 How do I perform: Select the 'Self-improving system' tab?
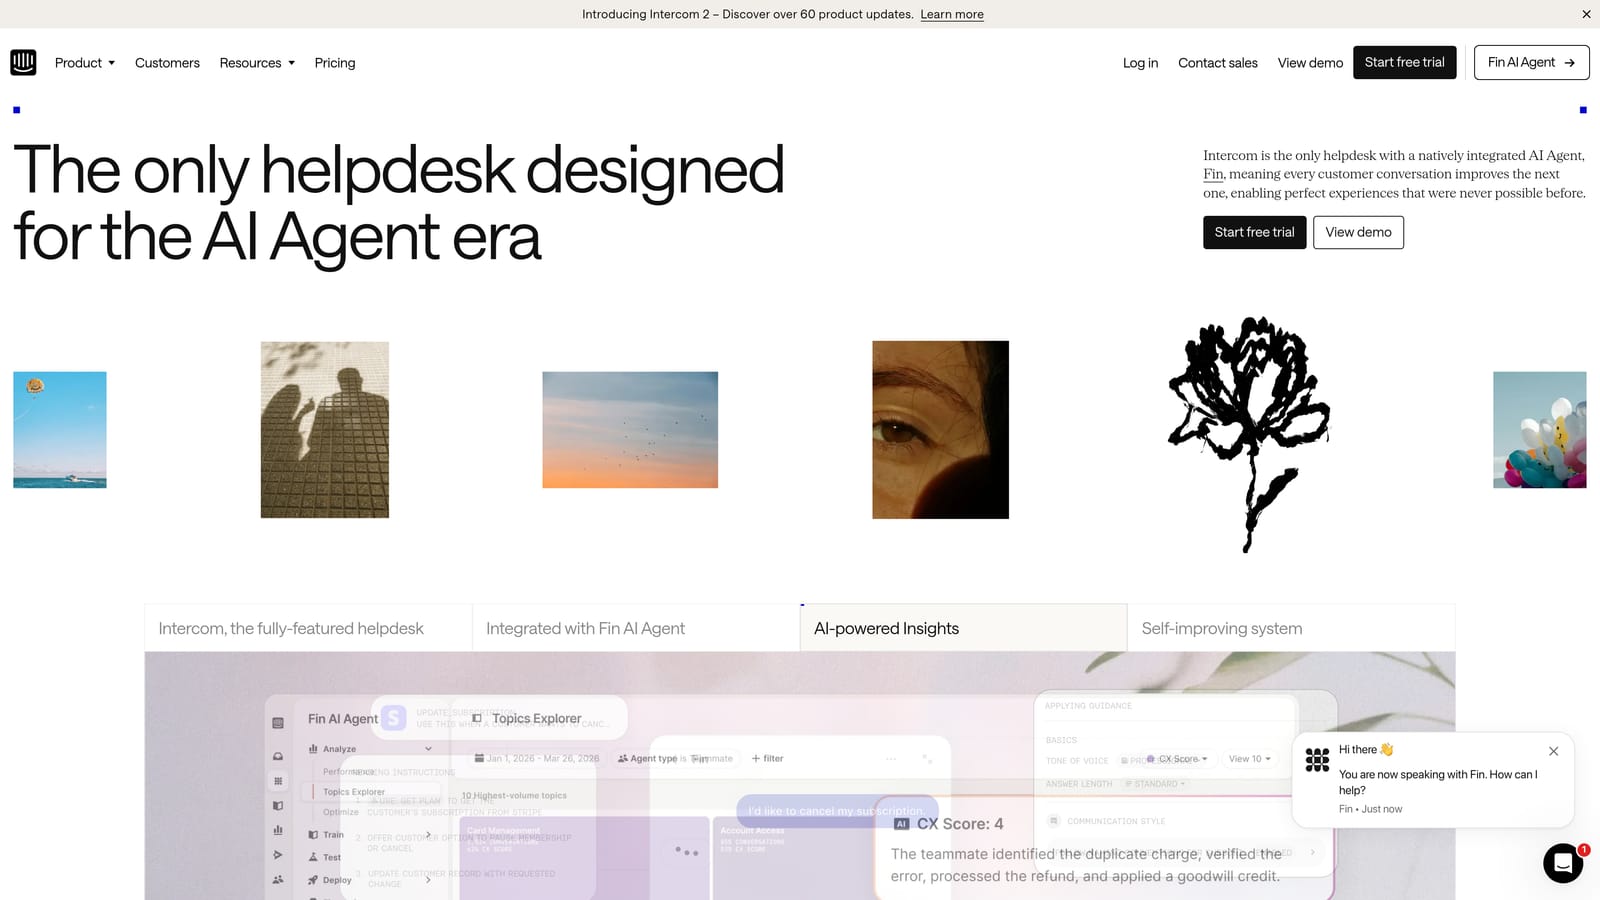click(1291, 628)
